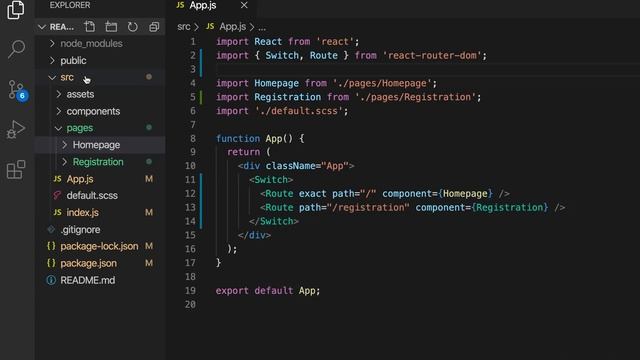Click the M status next to index.js
Image resolution: width=640 pixels, height=360 pixels.
149,213
